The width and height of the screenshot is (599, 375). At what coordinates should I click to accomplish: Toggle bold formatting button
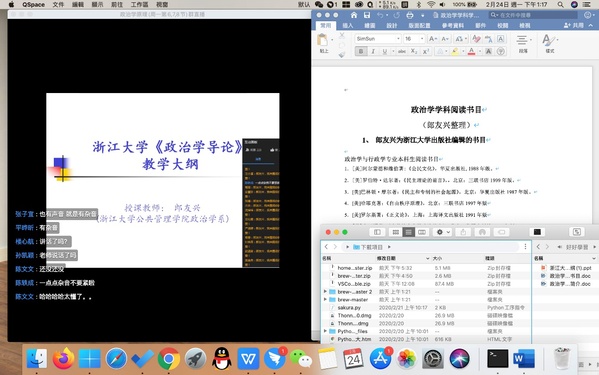pos(361,51)
